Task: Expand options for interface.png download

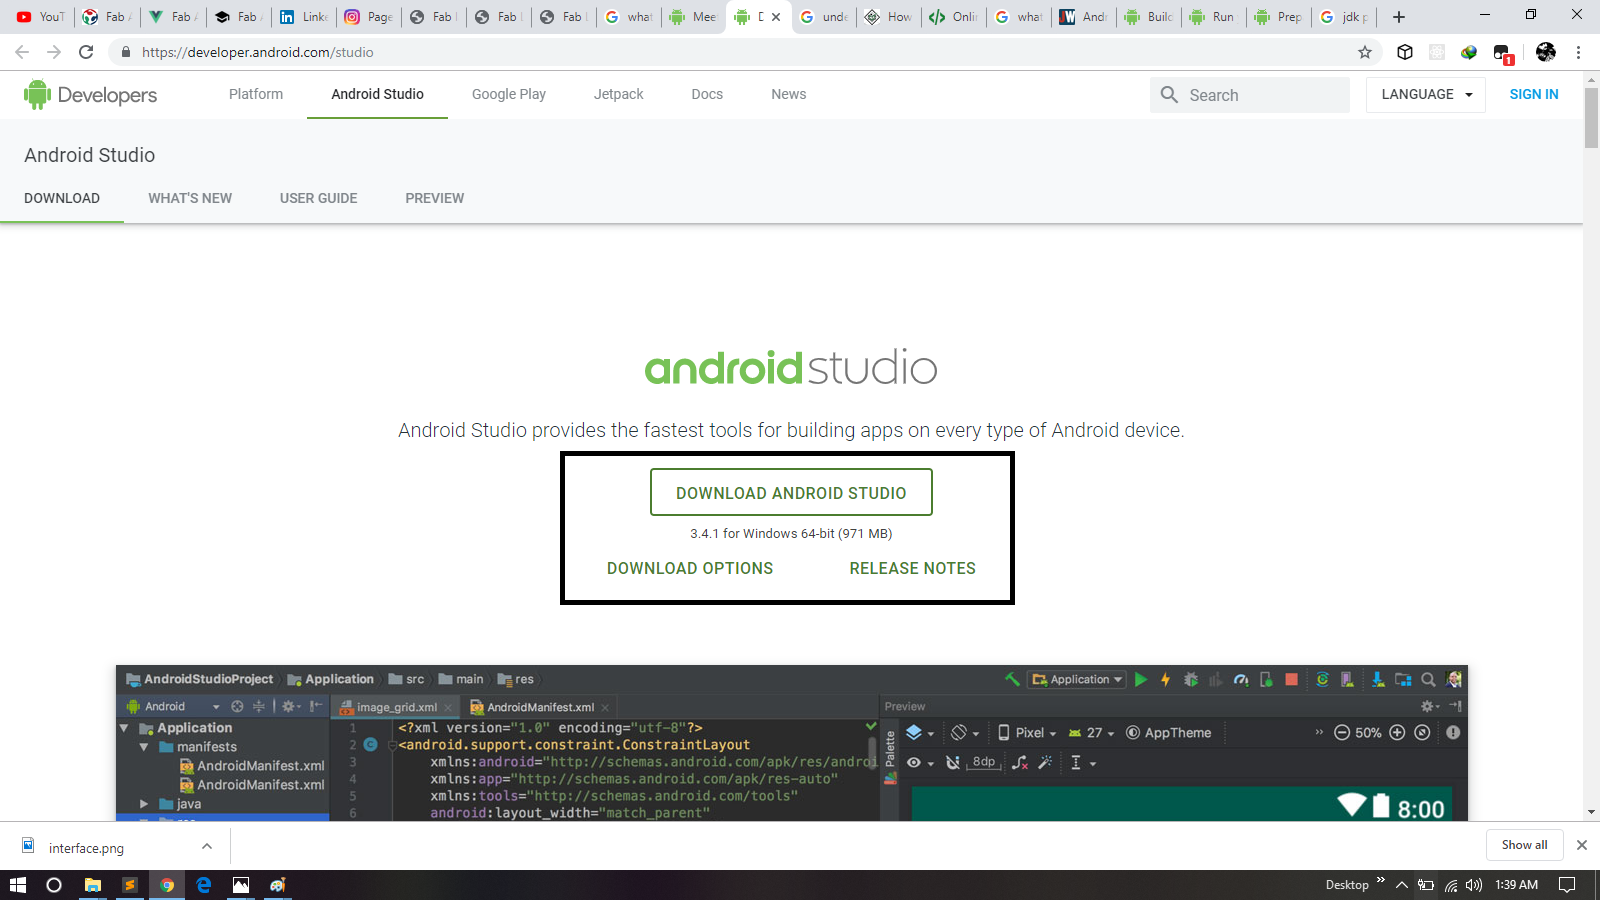Action: click(207, 846)
